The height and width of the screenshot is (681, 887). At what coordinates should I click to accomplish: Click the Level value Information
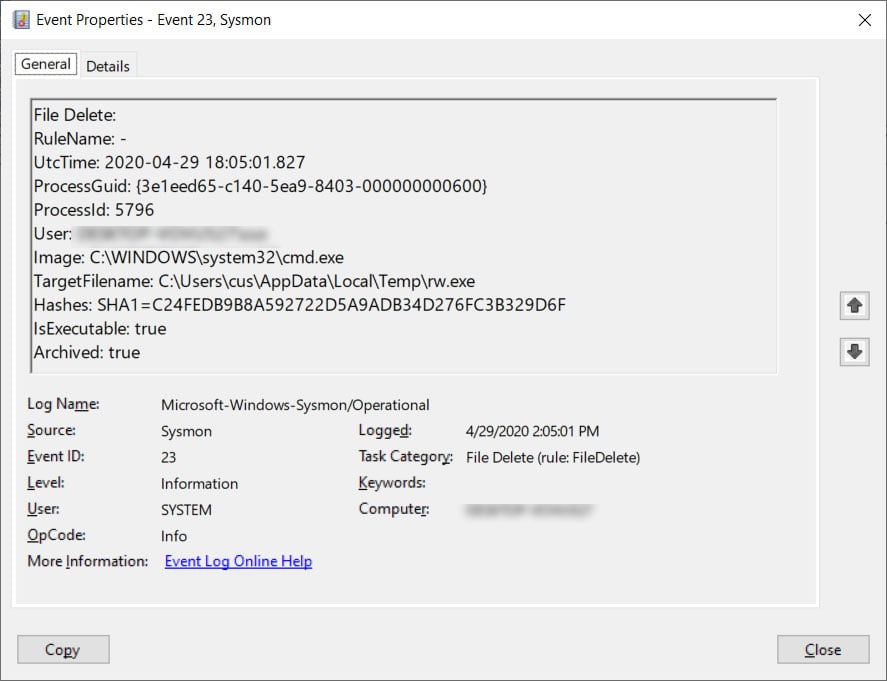(199, 483)
